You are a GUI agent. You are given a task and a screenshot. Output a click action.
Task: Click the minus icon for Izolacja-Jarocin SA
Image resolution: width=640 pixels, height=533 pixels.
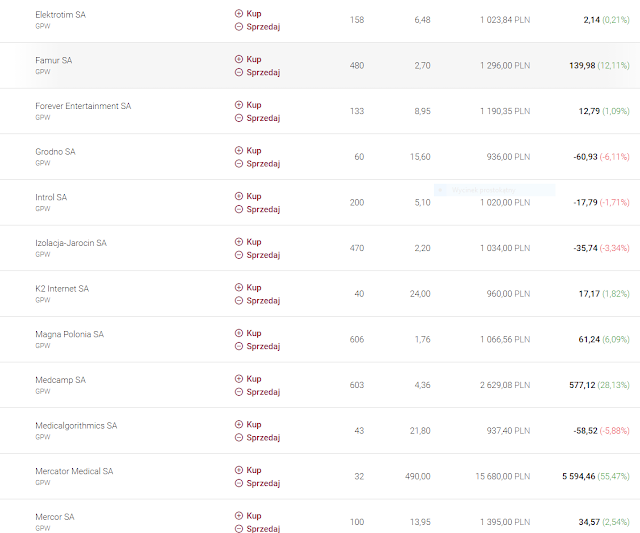pos(239,255)
